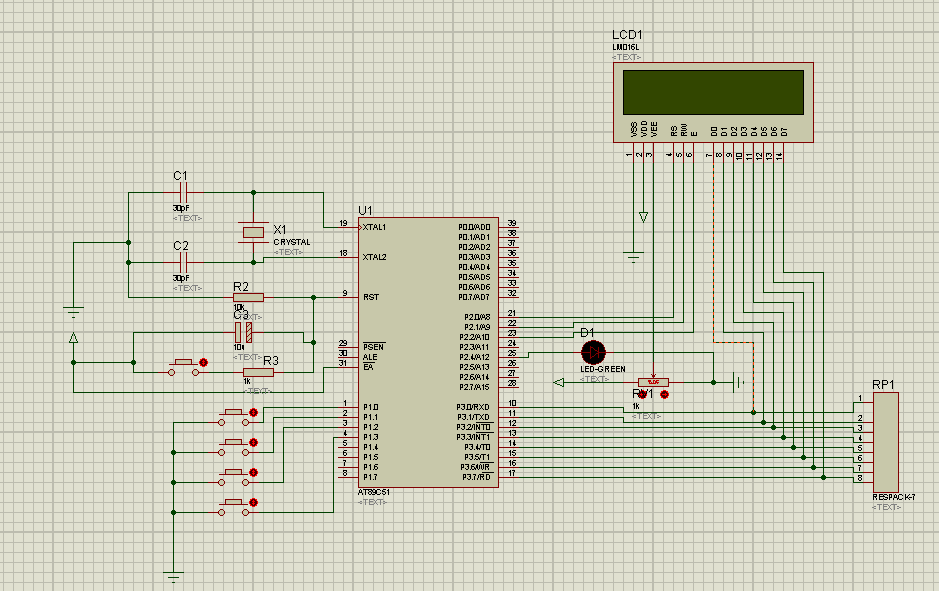Click the P3.1/TXD pin label

click(474, 417)
